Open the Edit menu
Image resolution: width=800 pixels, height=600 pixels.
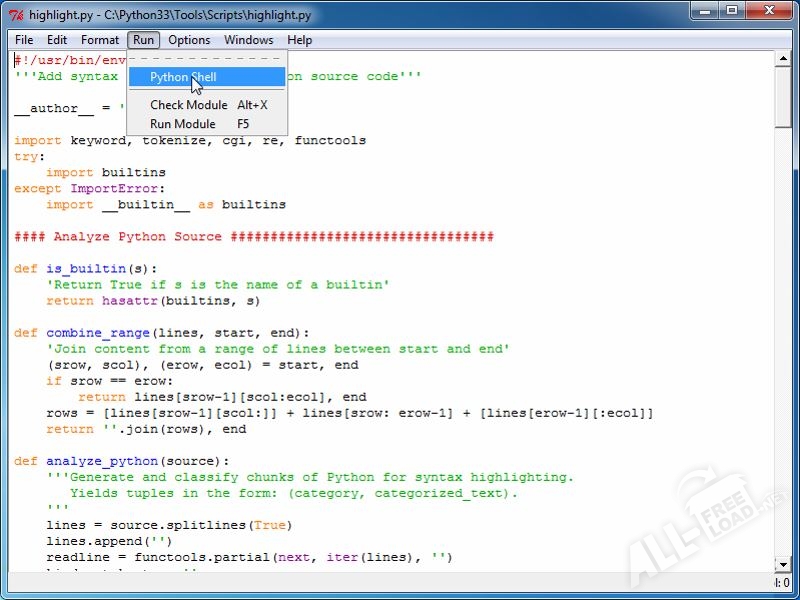click(57, 40)
